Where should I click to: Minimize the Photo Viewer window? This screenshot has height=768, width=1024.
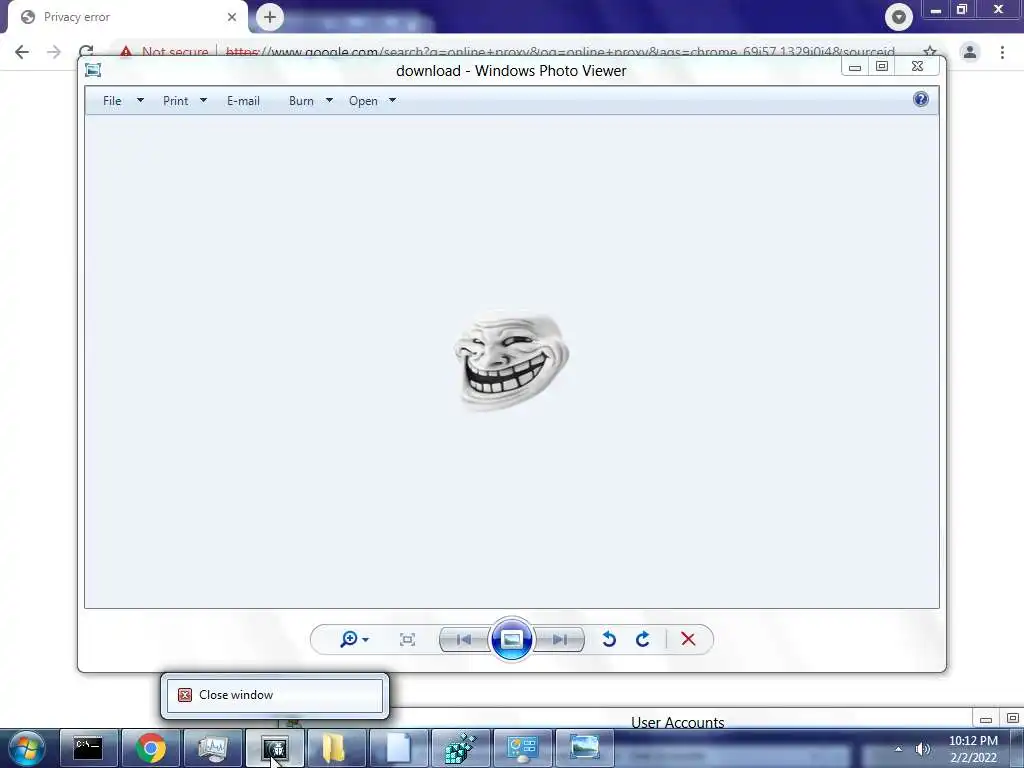pos(855,67)
